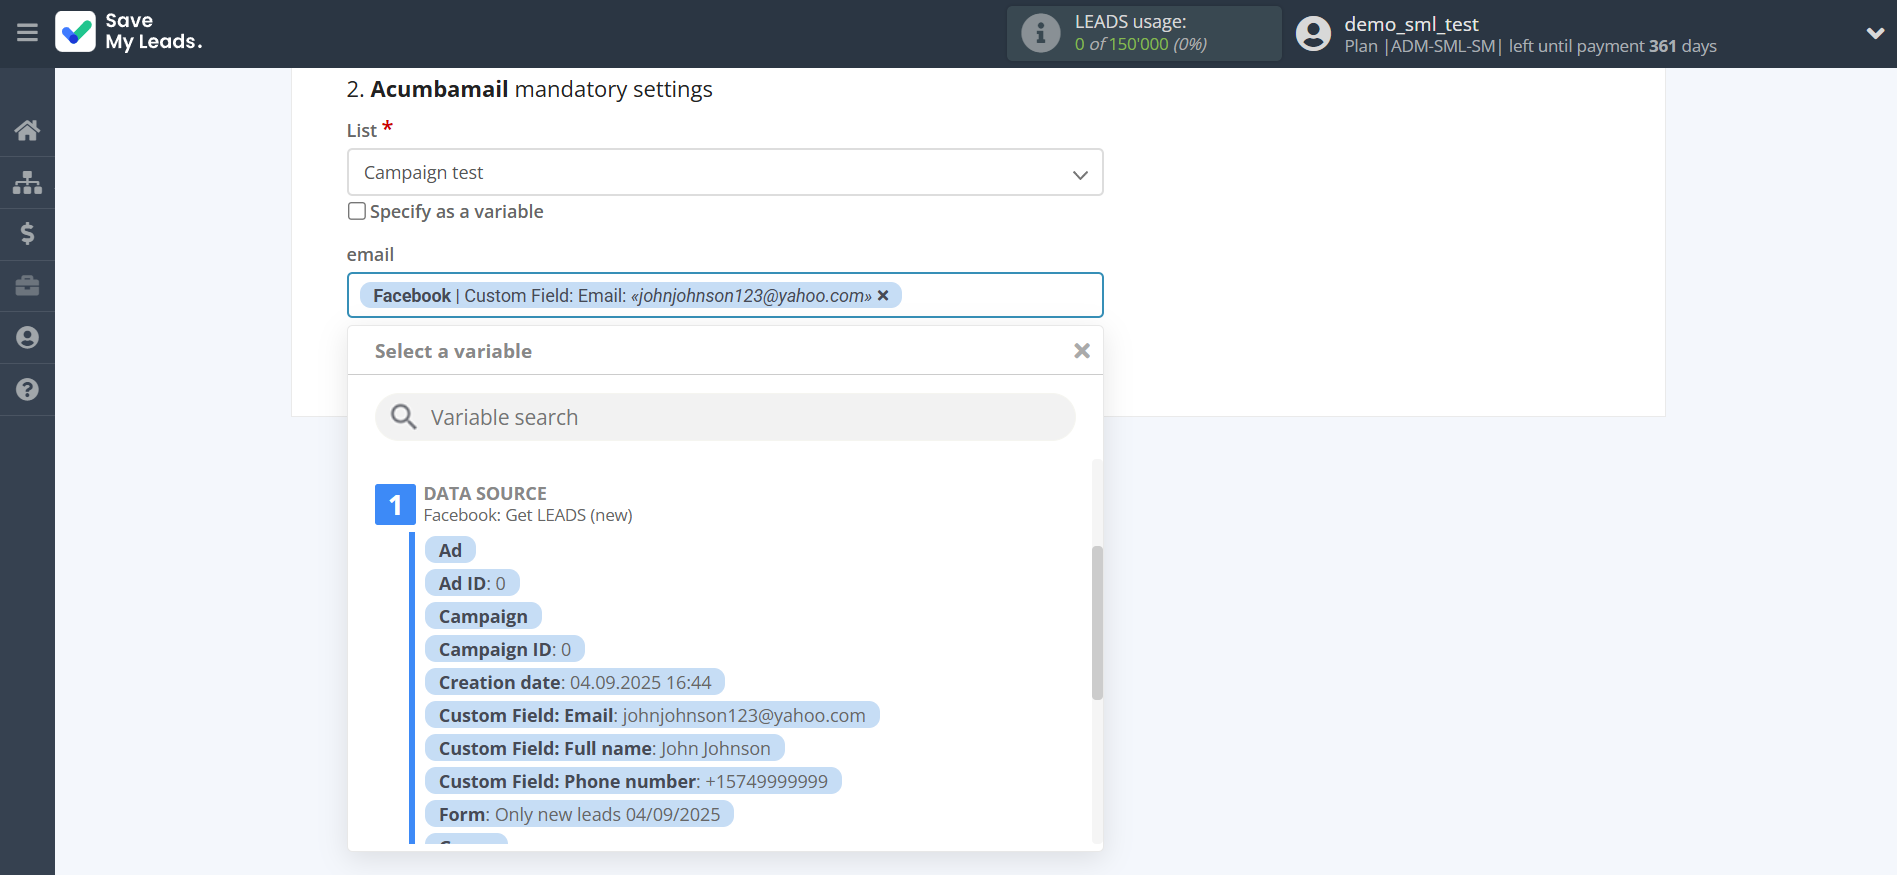
Task: Remove the Facebook email variable tag
Action: coord(883,296)
